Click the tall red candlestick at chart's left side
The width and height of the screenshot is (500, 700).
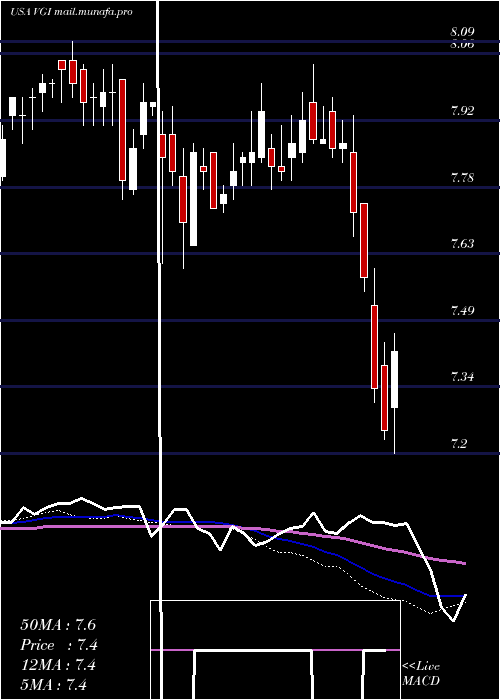[122, 130]
